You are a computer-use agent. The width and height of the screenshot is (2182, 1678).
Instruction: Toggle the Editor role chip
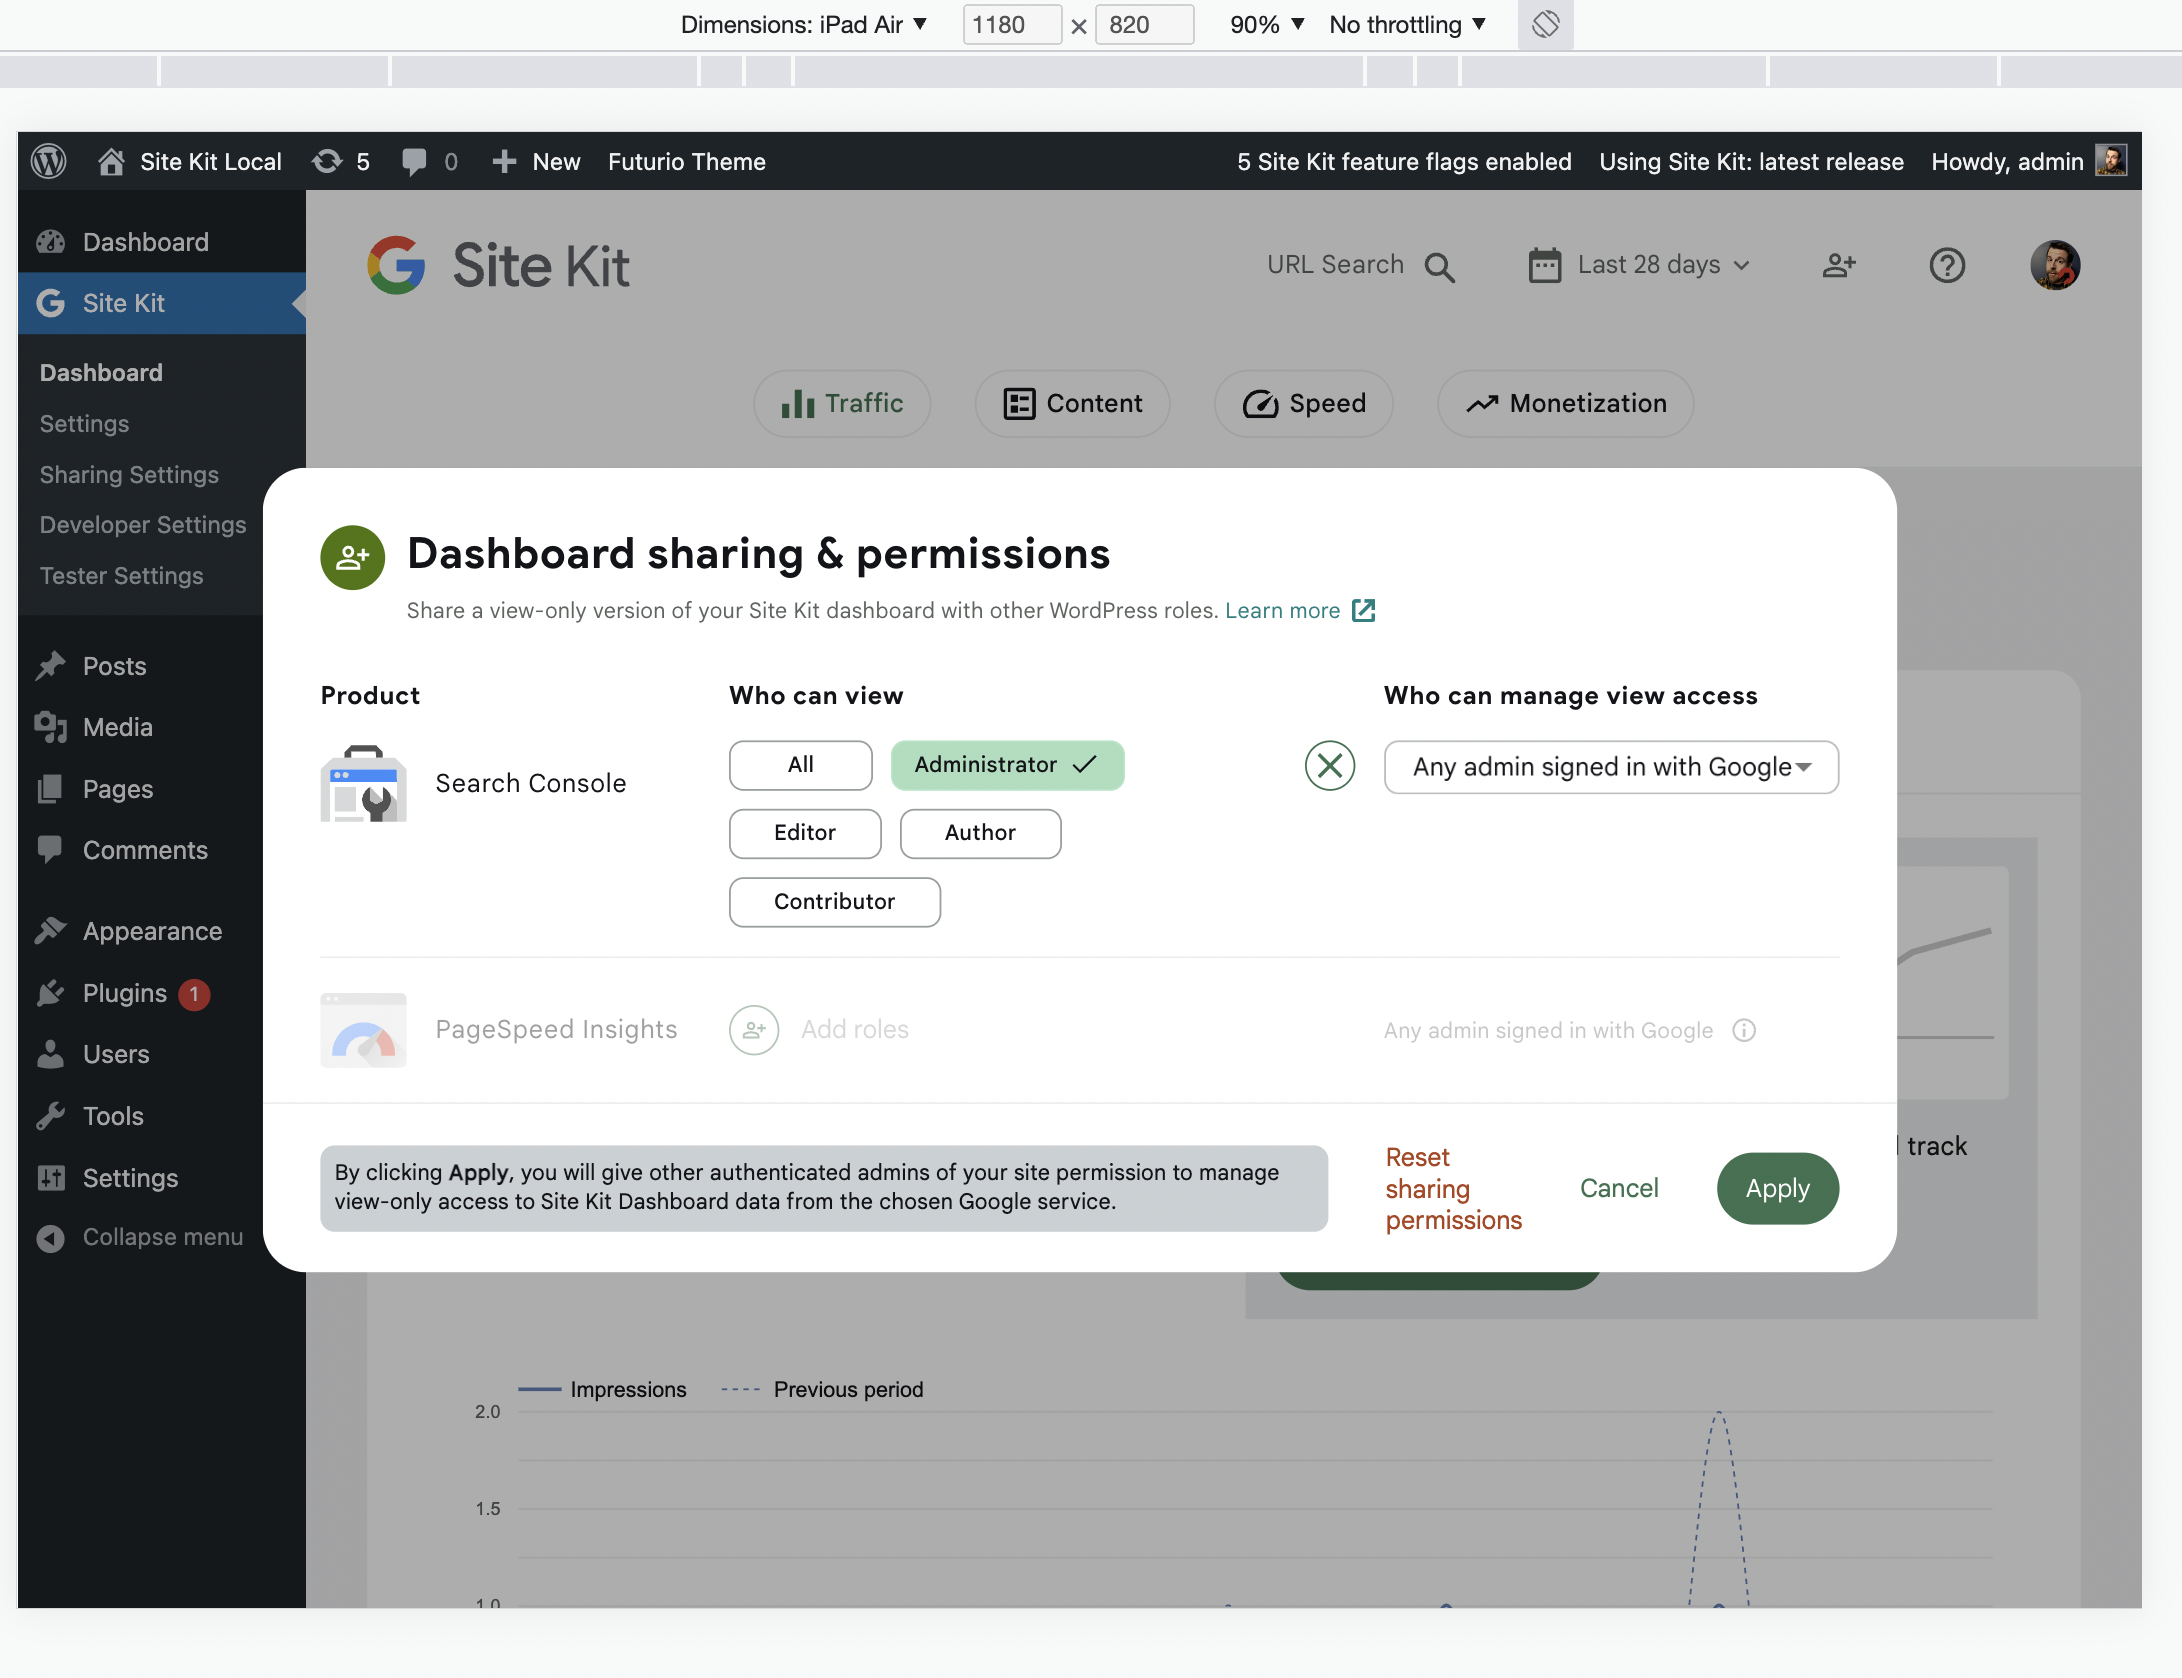804,833
